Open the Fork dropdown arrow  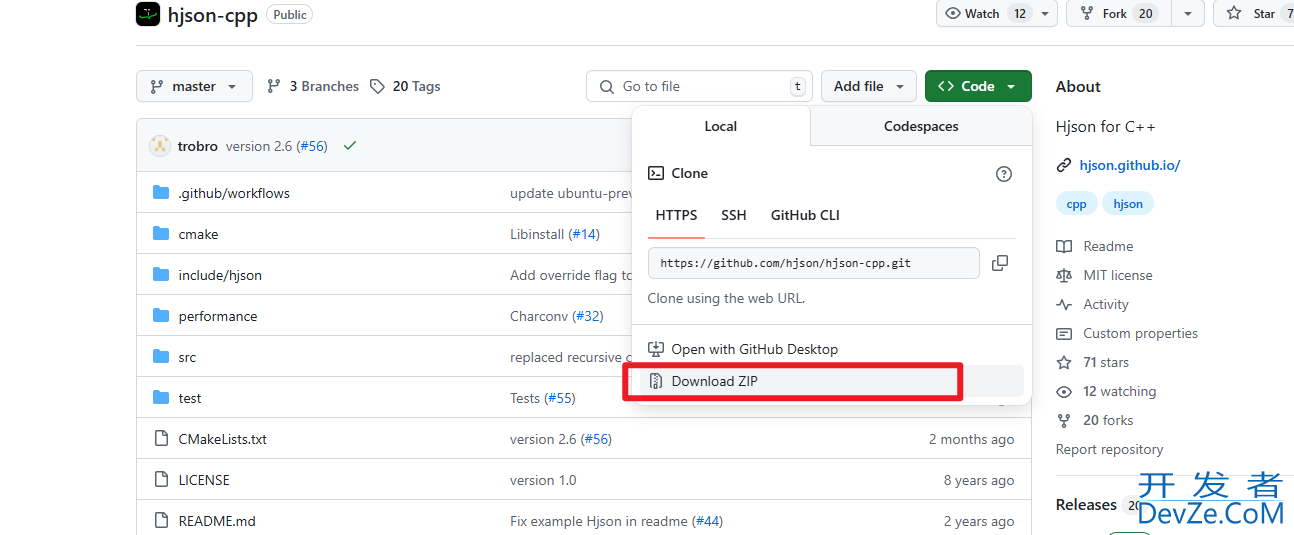(x=1188, y=13)
